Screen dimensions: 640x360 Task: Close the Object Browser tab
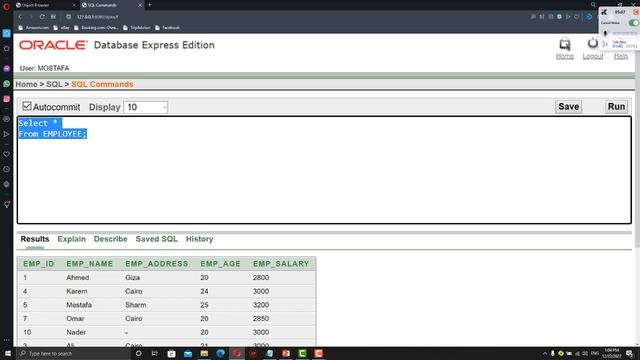point(74,5)
